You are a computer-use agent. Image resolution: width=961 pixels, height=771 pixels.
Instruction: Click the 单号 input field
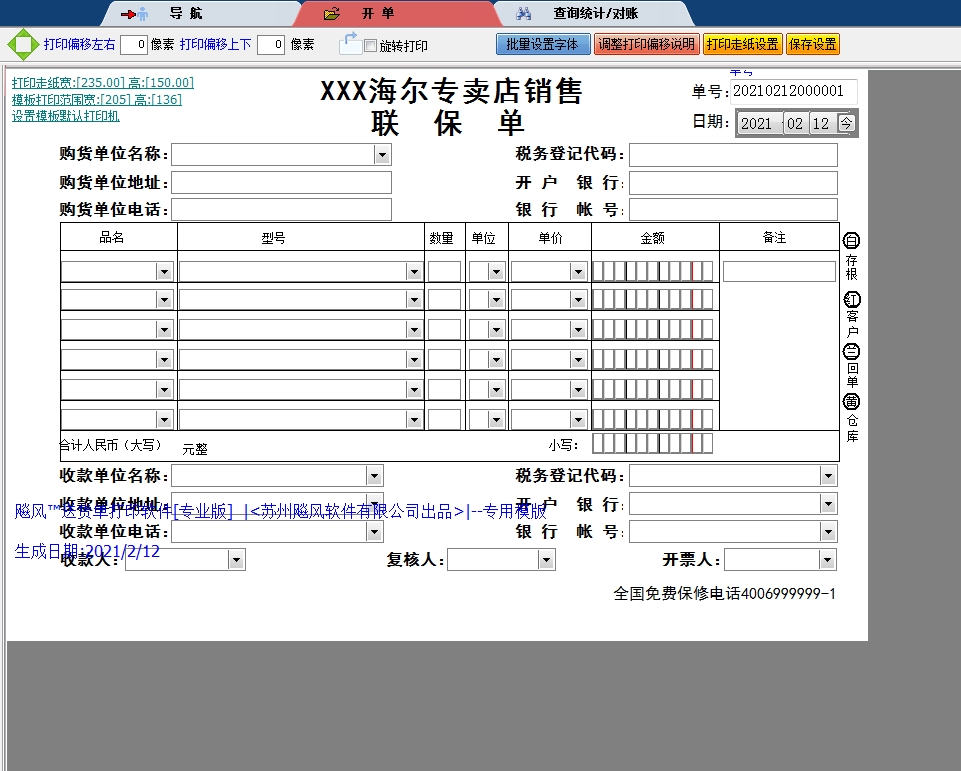click(793, 91)
